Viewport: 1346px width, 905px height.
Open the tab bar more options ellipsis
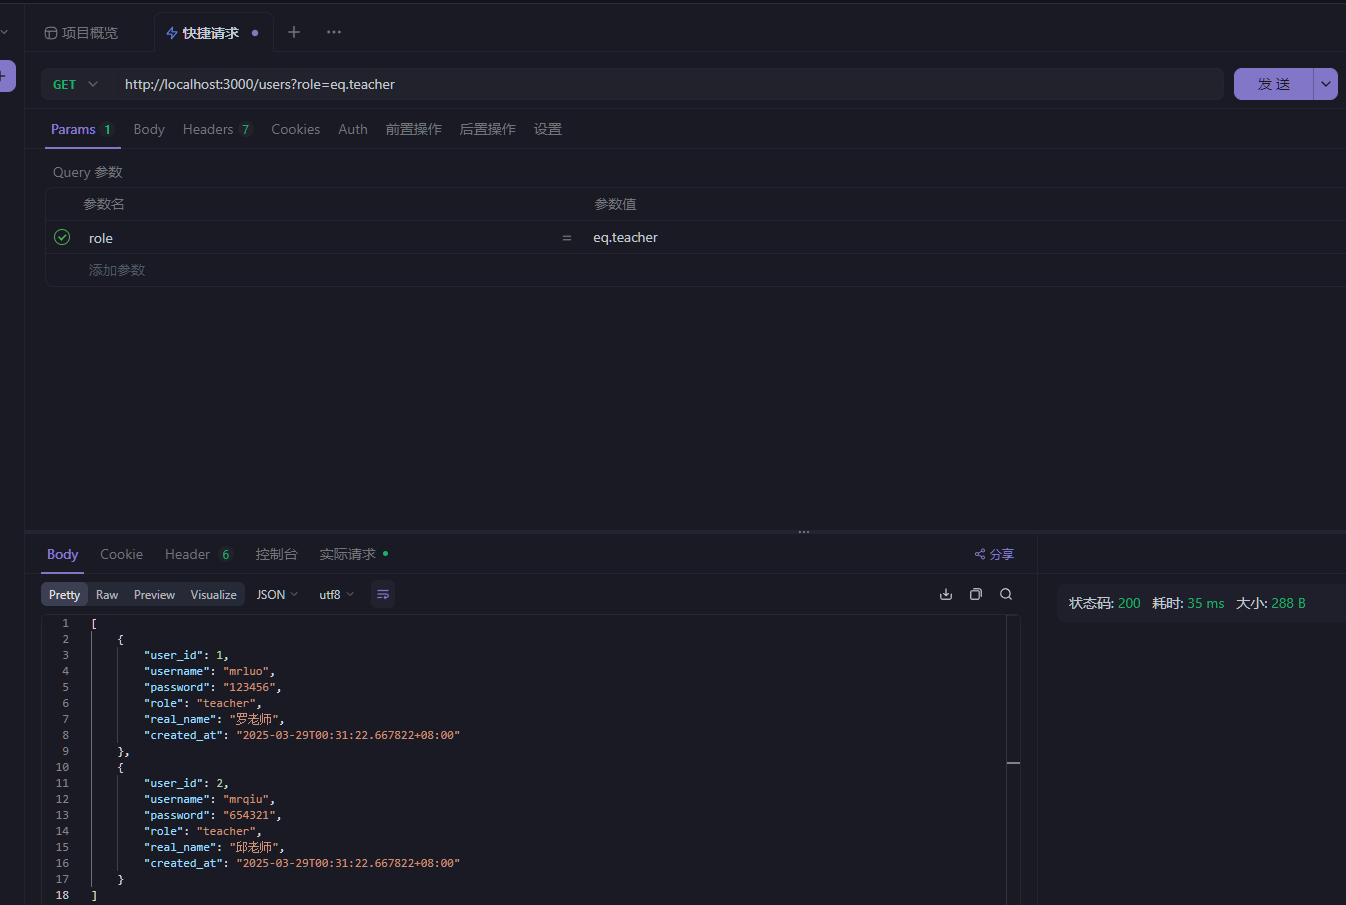coord(334,32)
